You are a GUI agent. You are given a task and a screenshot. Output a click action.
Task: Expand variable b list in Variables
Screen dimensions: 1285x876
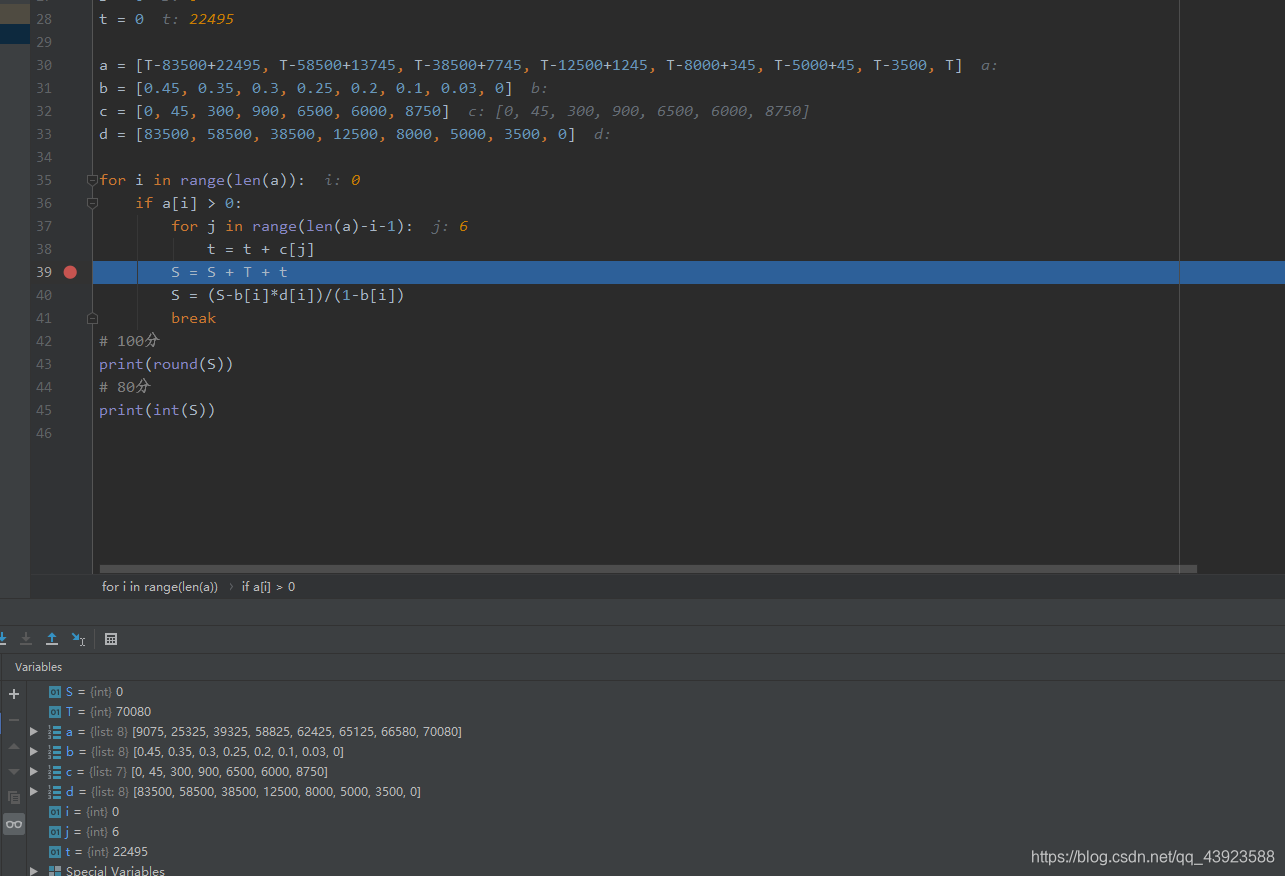[34, 752]
